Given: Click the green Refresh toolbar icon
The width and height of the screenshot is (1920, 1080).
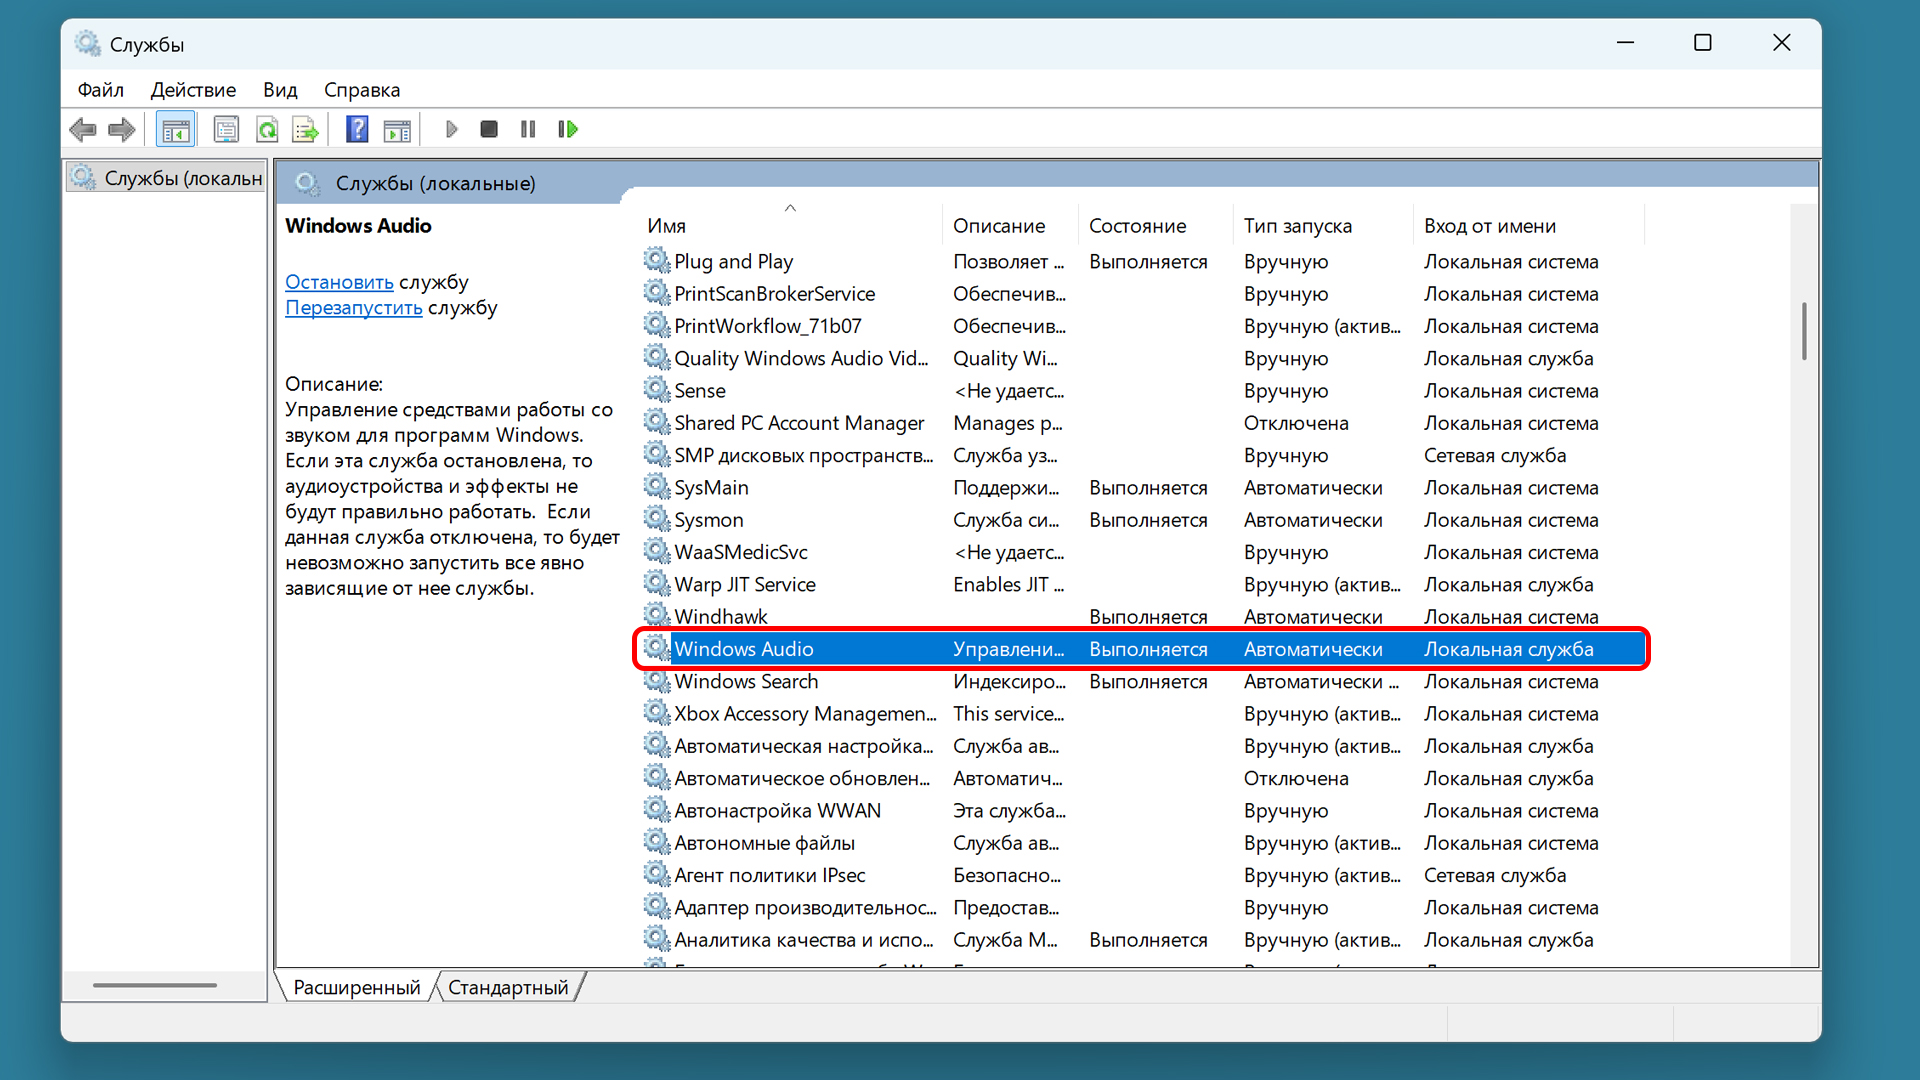Looking at the screenshot, I should click(267, 129).
